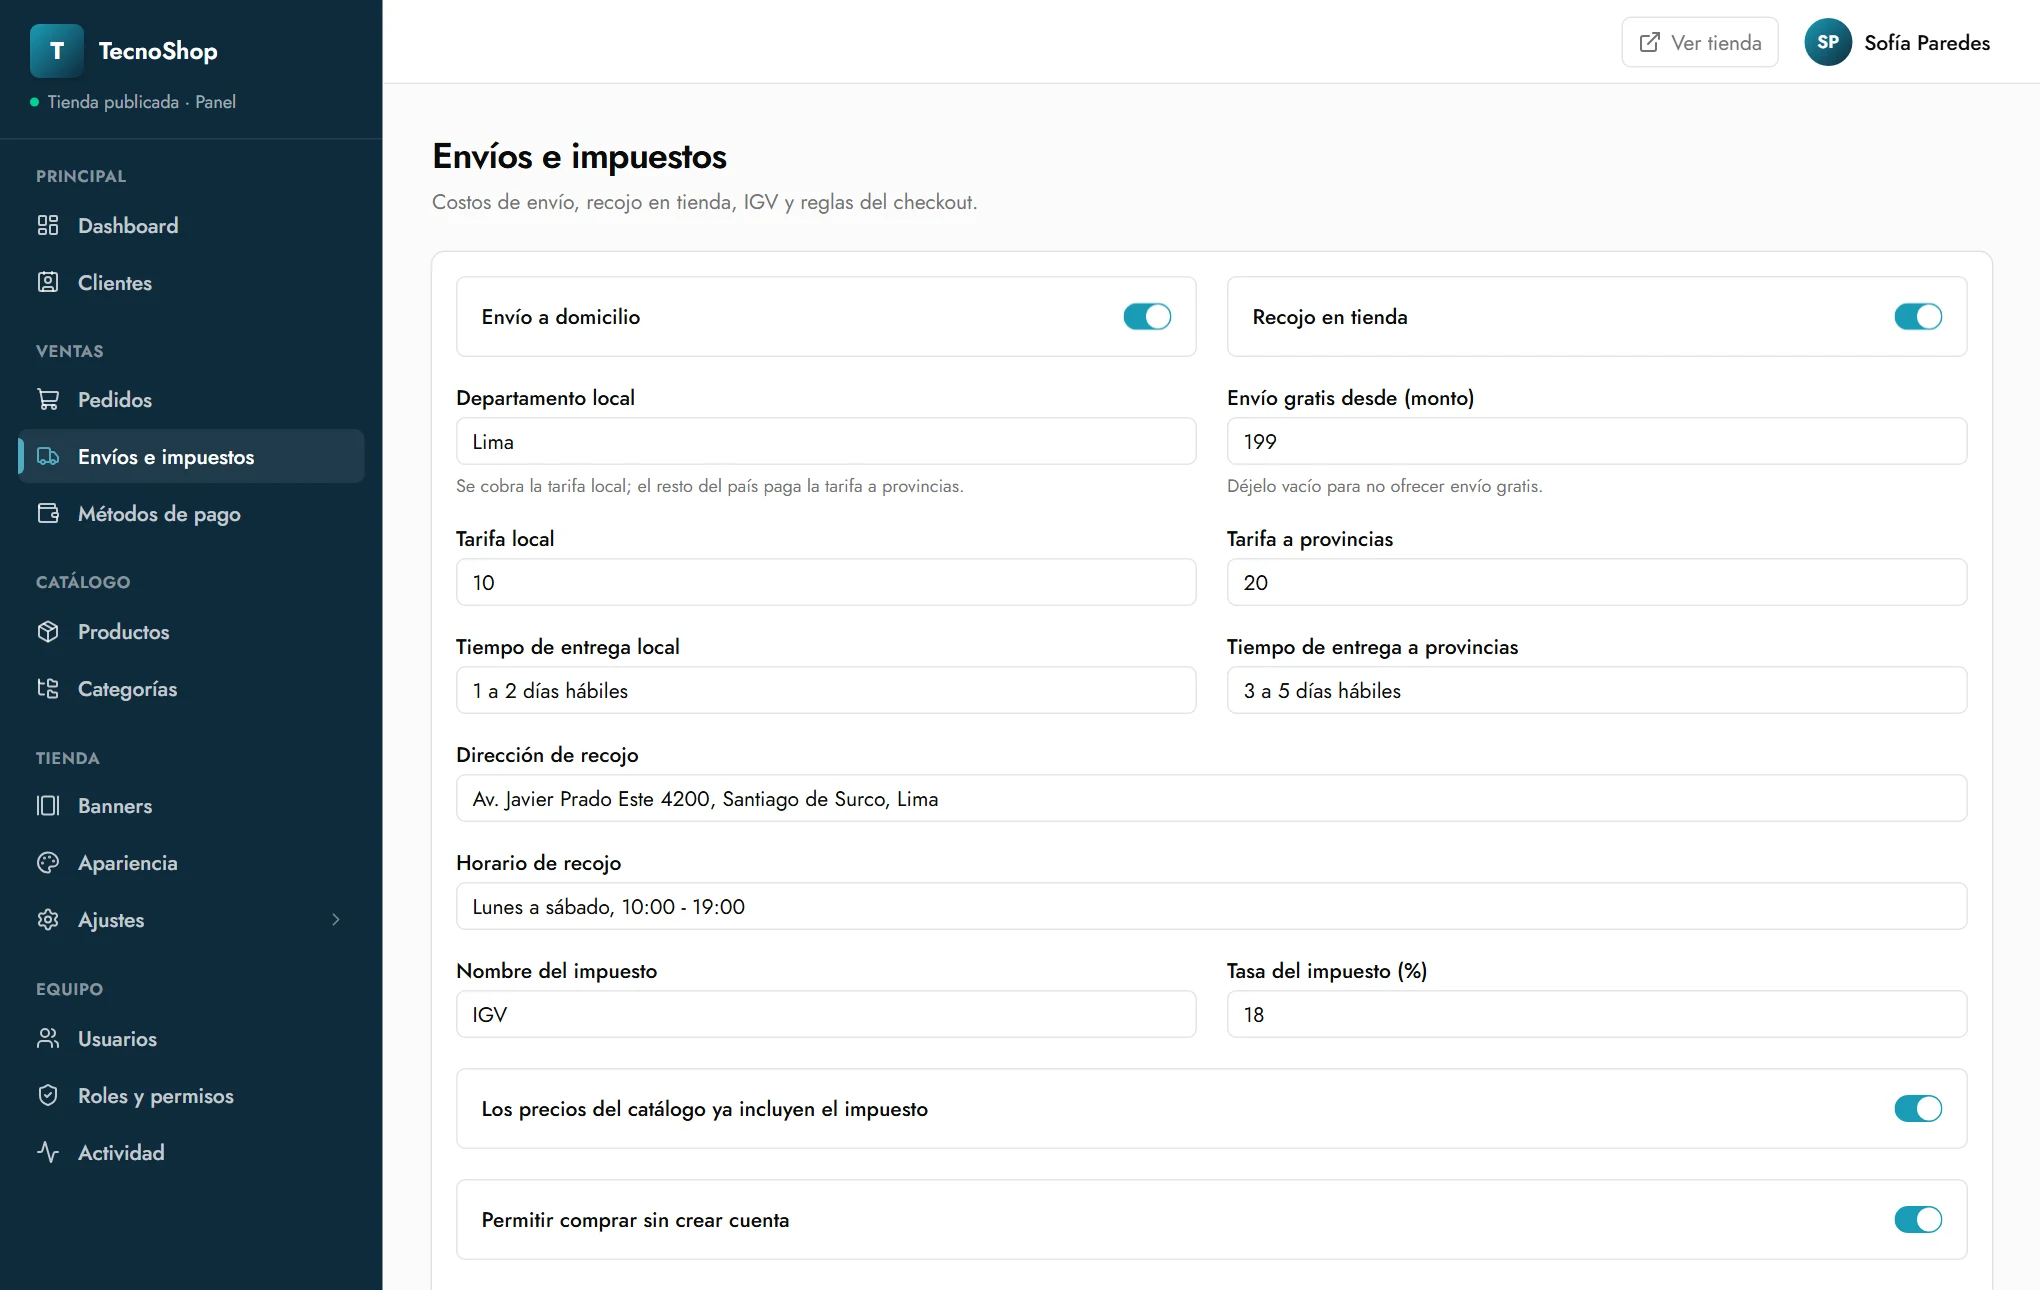Open Sofía Paredes account name
The width and height of the screenshot is (2040, 1290).
[1927, 42]
